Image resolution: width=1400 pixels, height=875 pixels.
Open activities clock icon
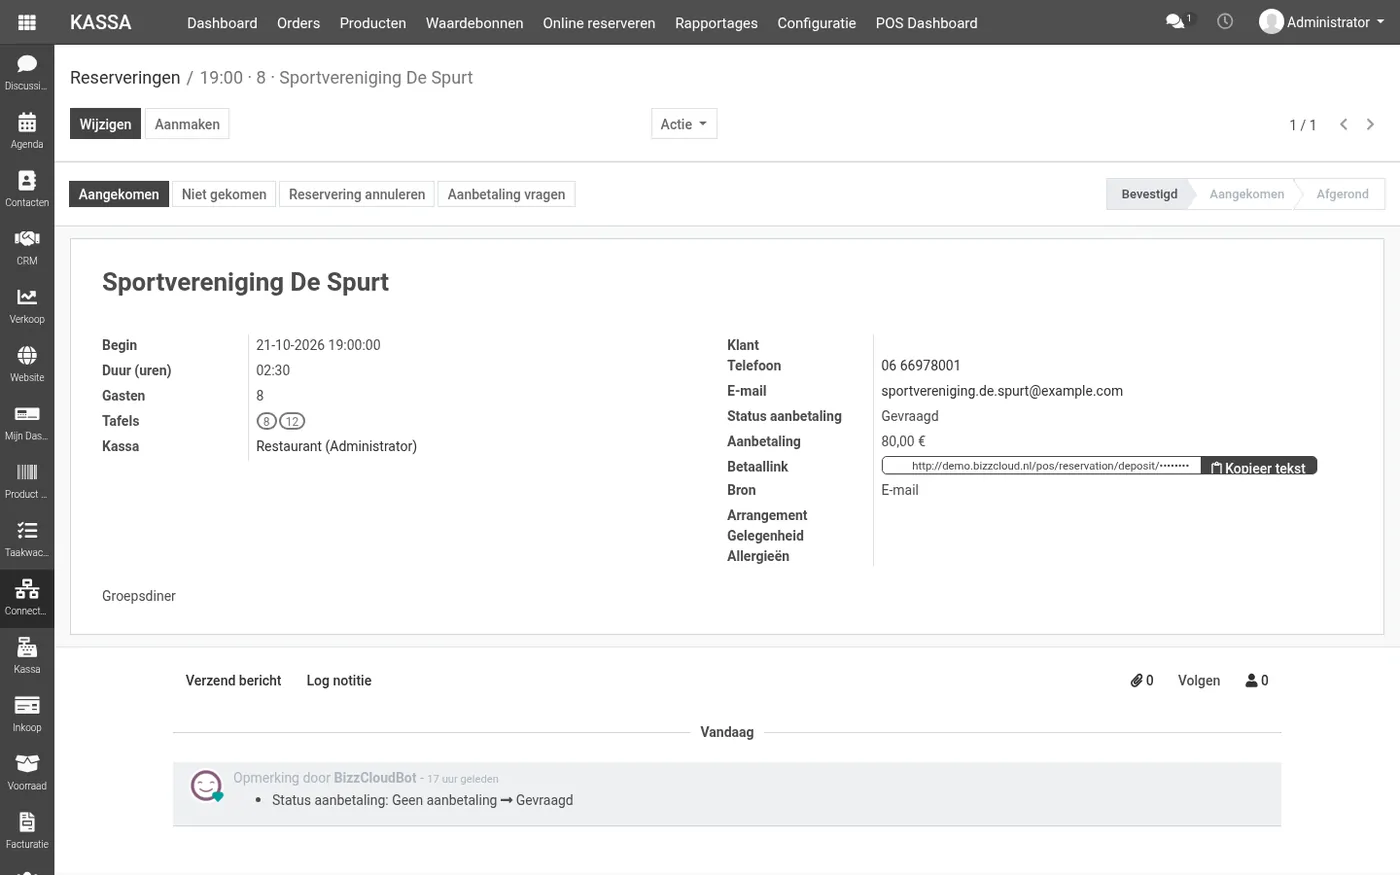[x=1225, y=21]
